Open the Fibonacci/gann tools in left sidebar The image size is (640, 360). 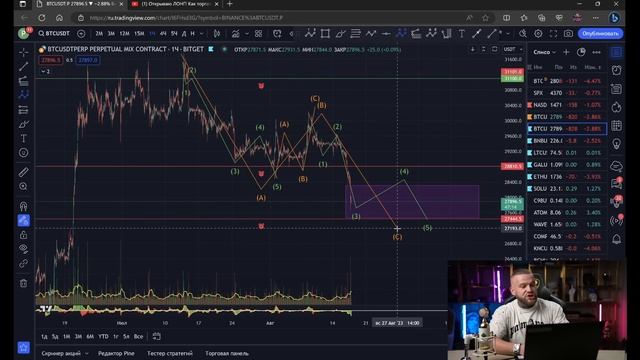[x=23, y=81]
